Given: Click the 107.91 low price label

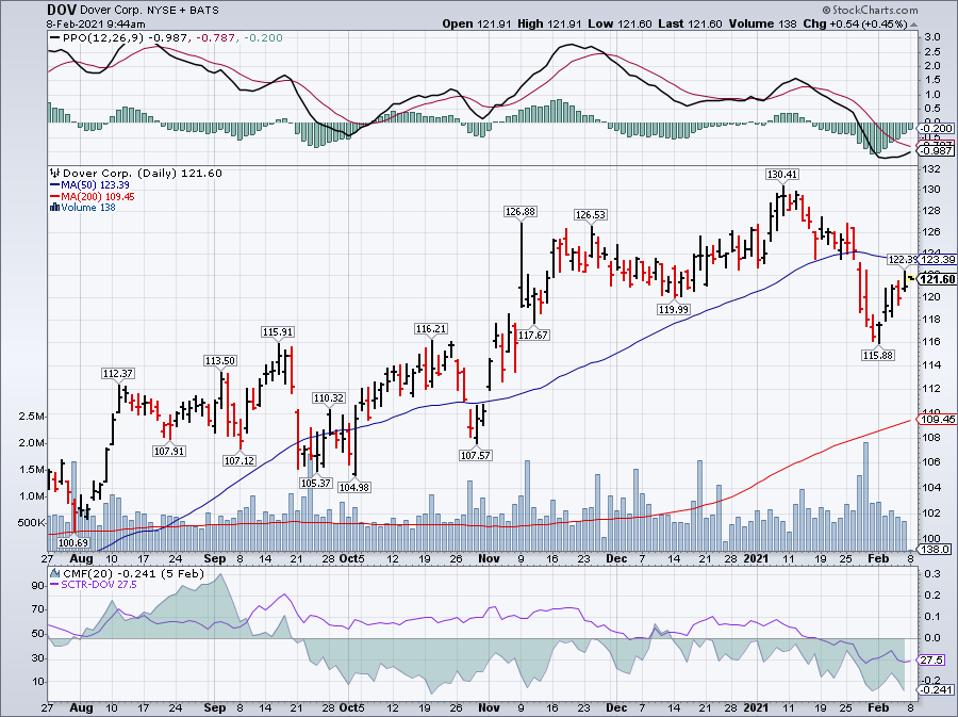Looking at the screenshot, I should click(169, 451).
